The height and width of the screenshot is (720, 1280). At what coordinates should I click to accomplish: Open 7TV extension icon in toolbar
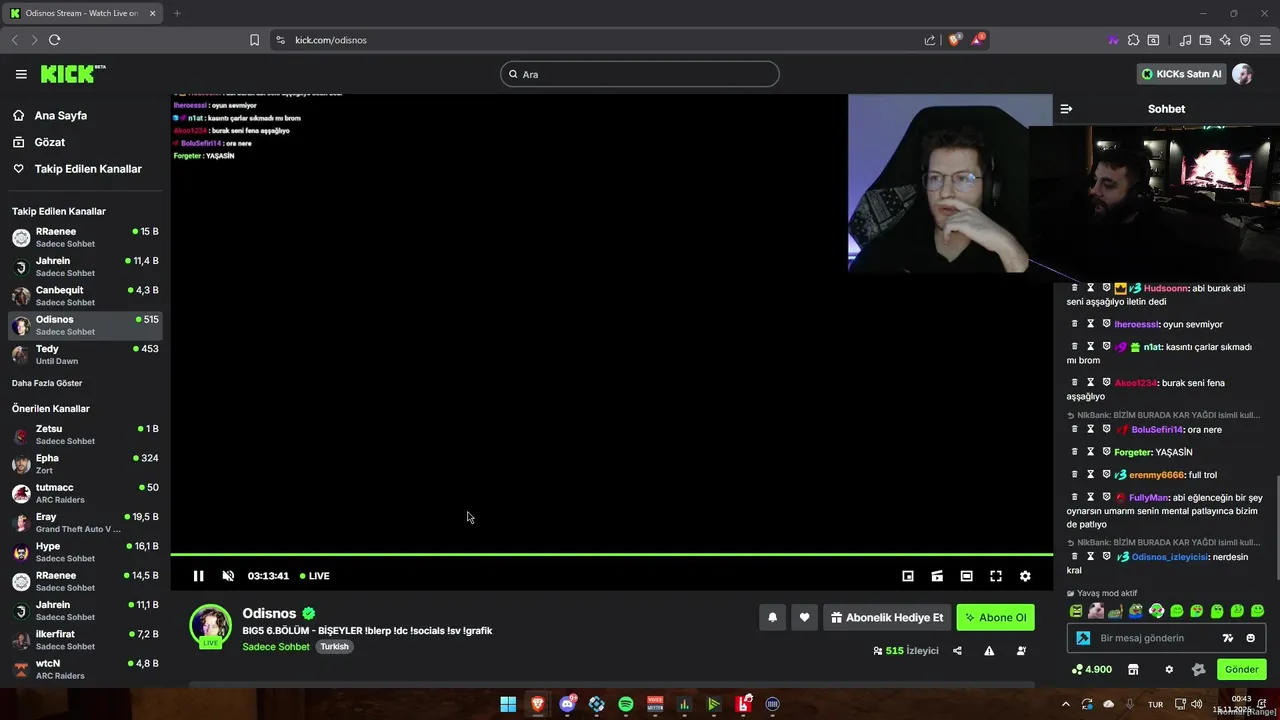coord(1113,40)
